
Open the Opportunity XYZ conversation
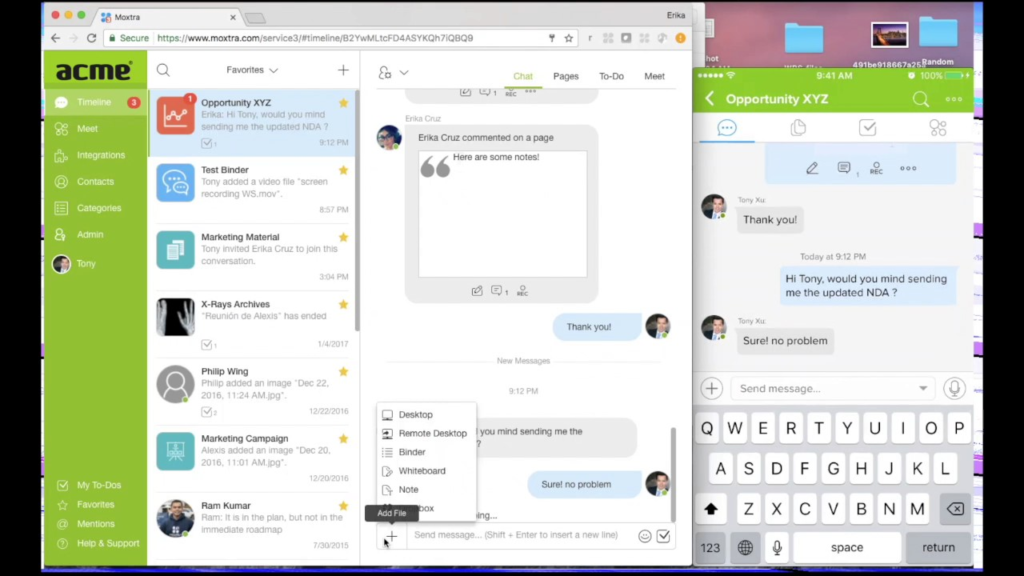(x=252, y=123)
